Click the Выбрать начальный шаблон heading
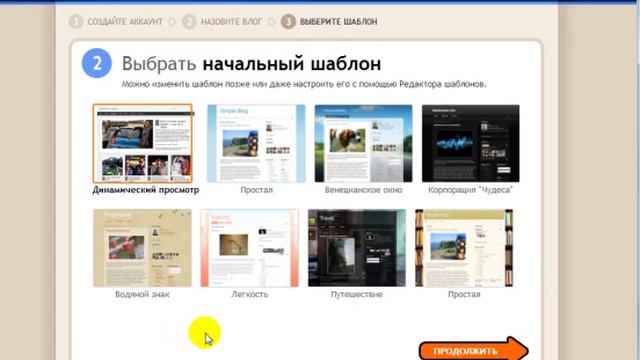640x360 pixels. [x=251, y=64]
